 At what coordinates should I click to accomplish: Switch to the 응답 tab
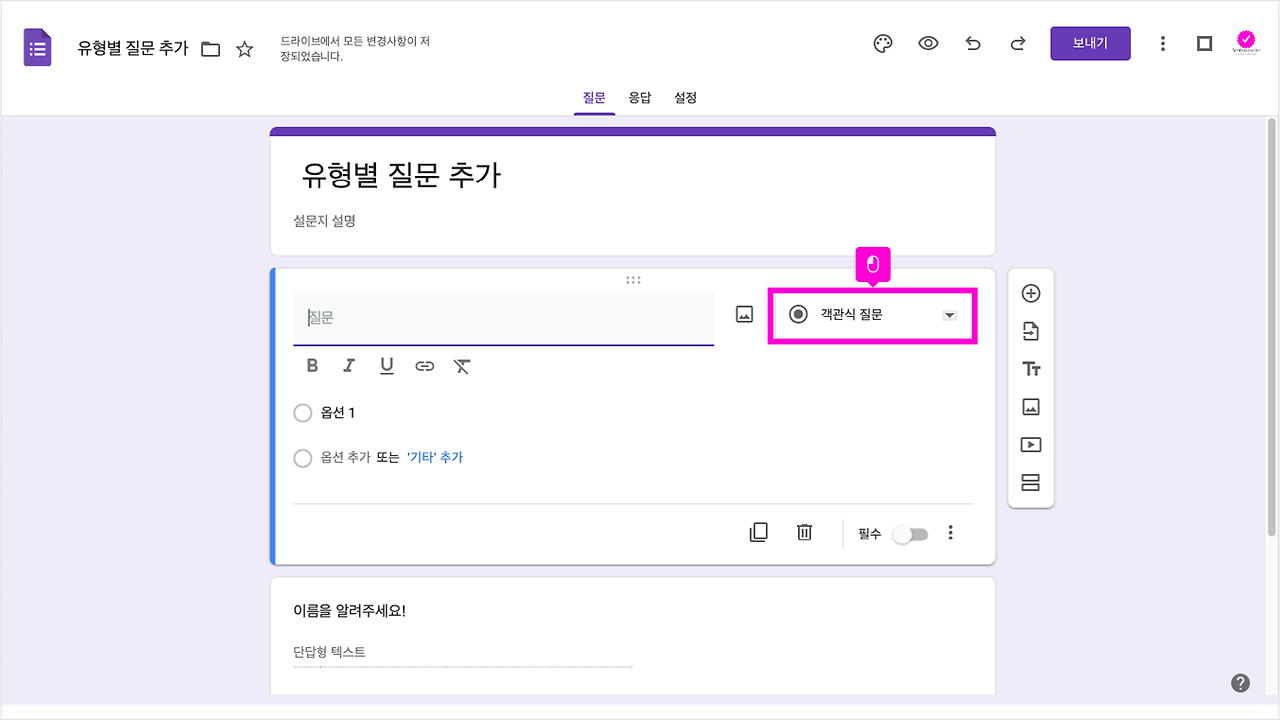point(640,97)
